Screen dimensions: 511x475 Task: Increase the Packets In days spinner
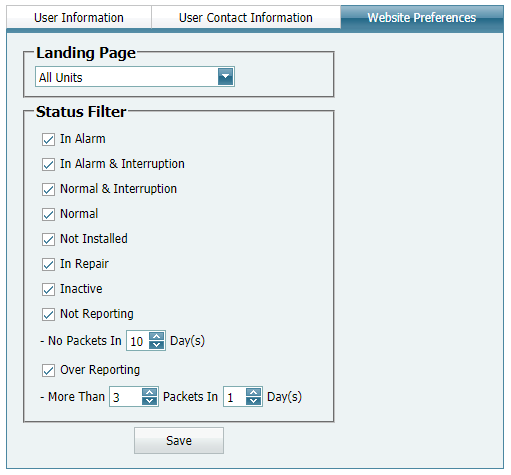(253, 392)
